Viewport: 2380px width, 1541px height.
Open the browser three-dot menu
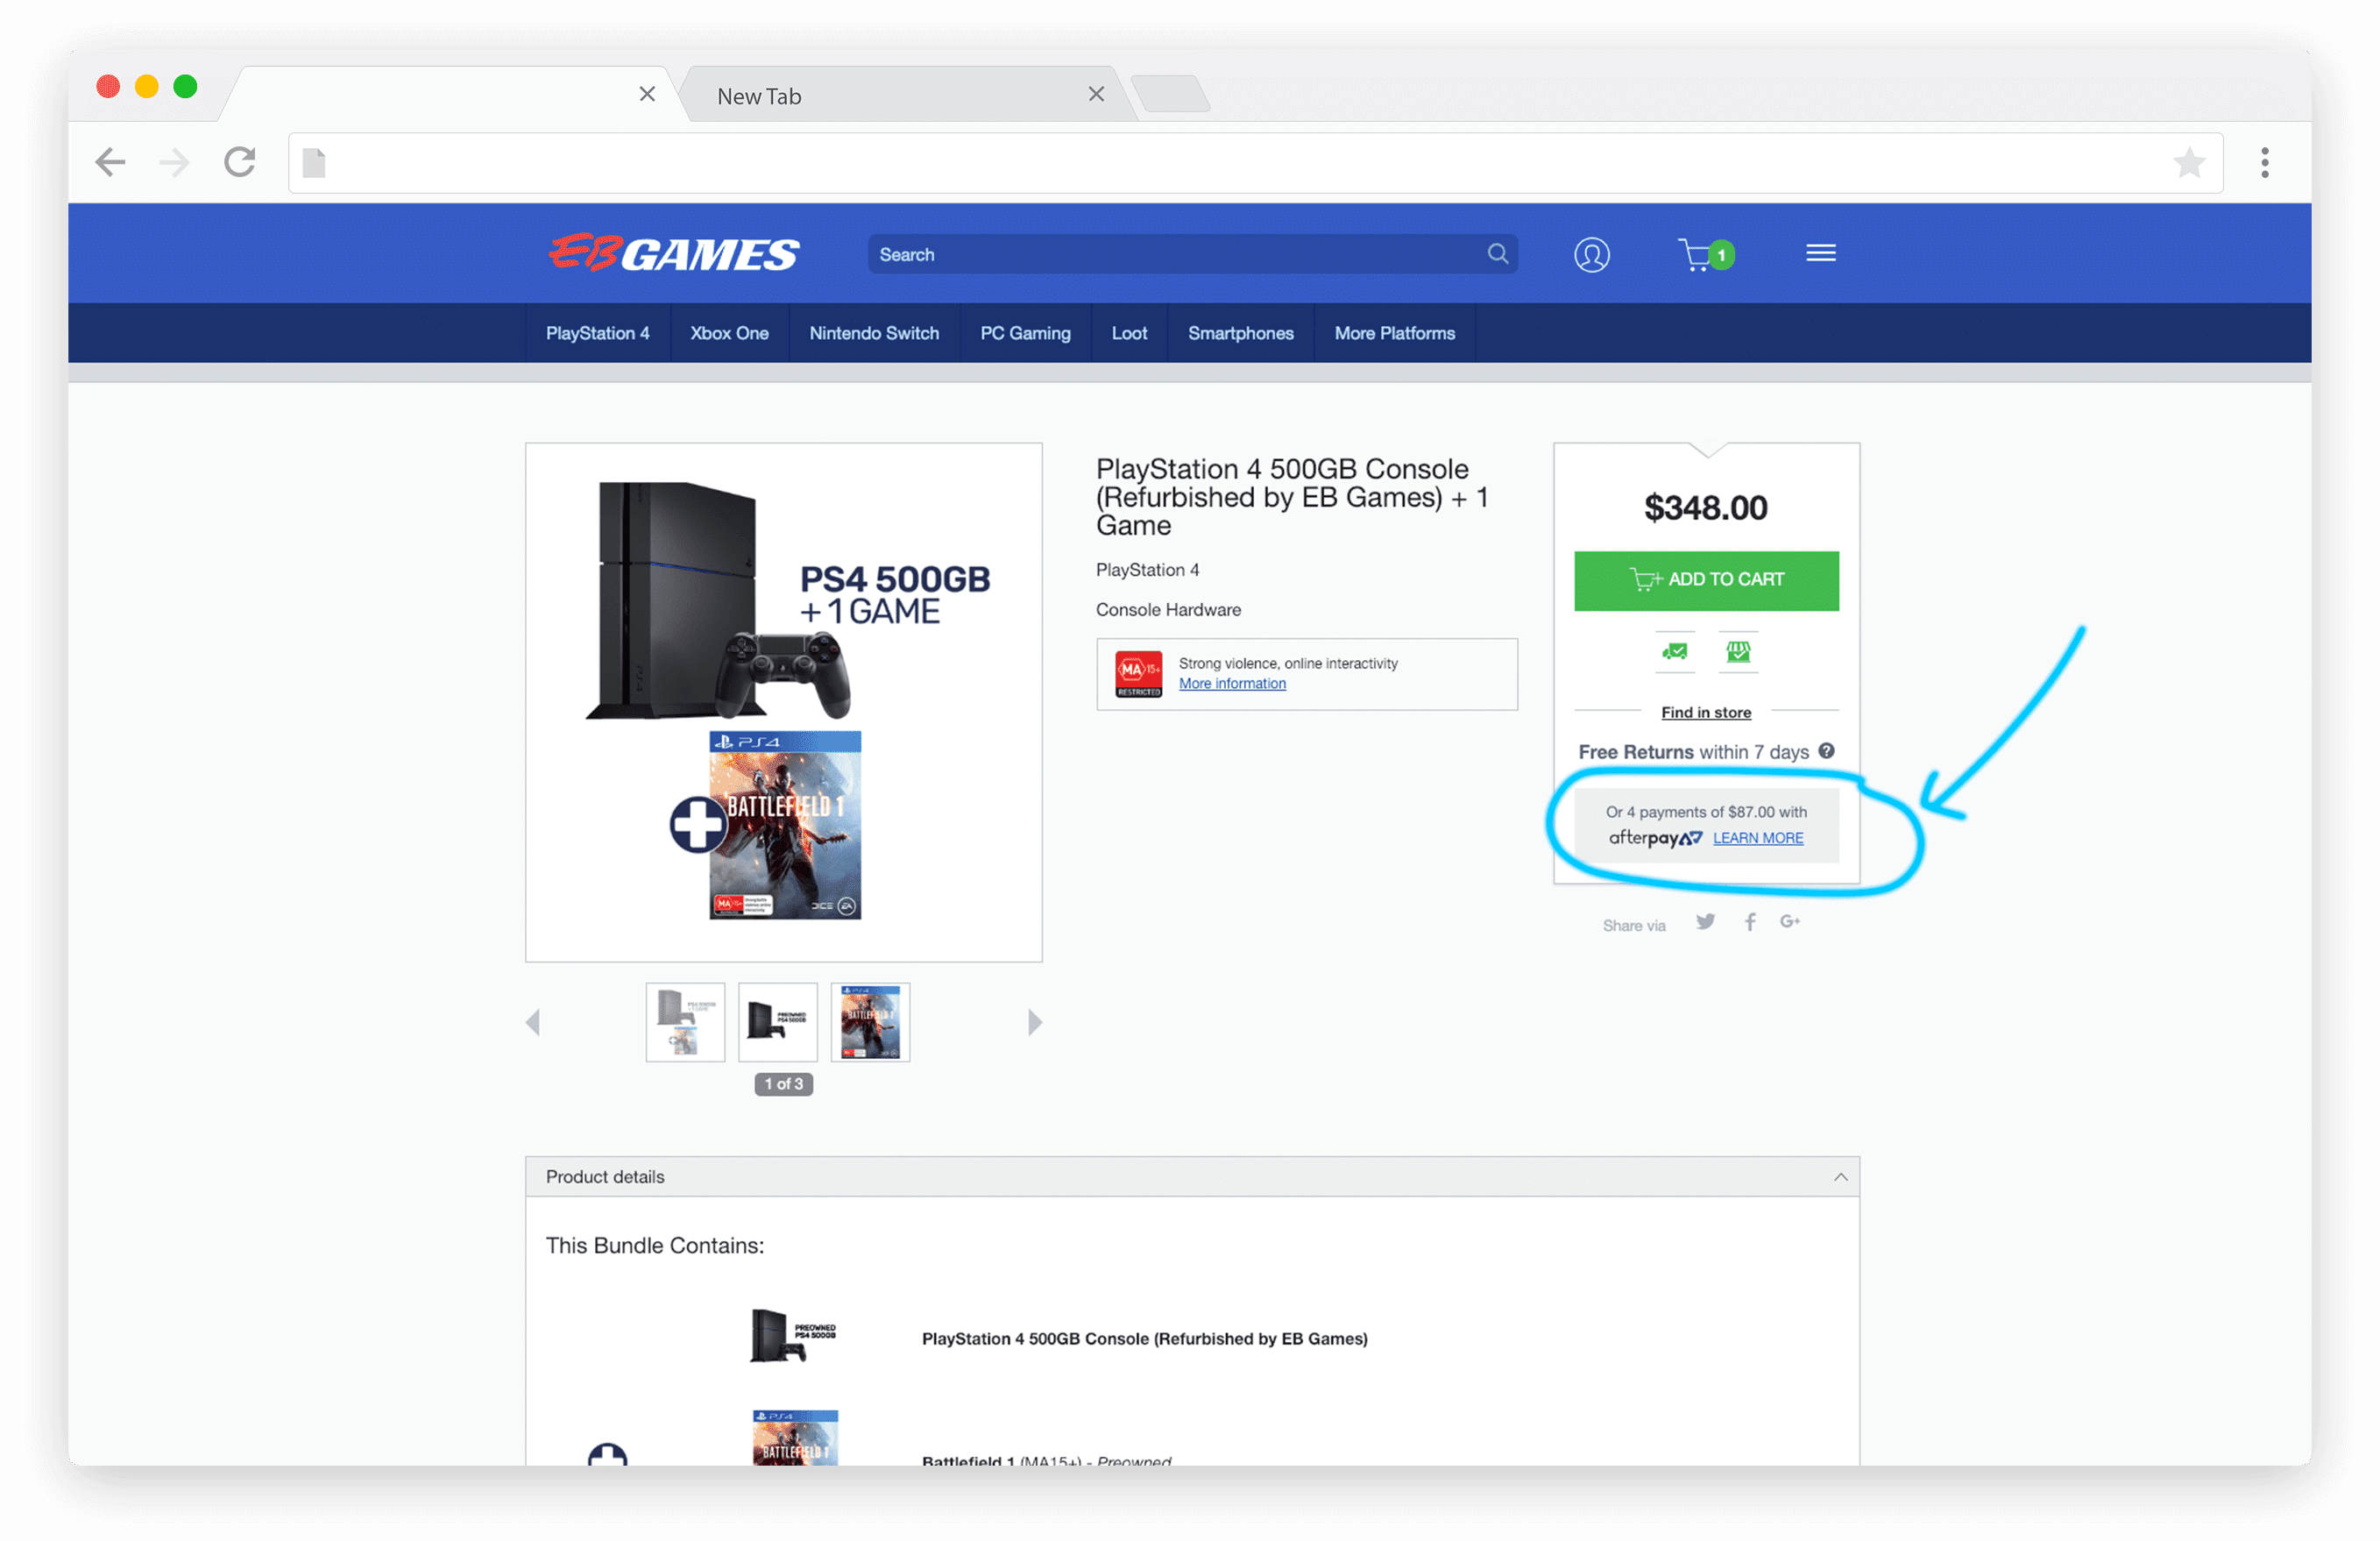pos(2265,162)
